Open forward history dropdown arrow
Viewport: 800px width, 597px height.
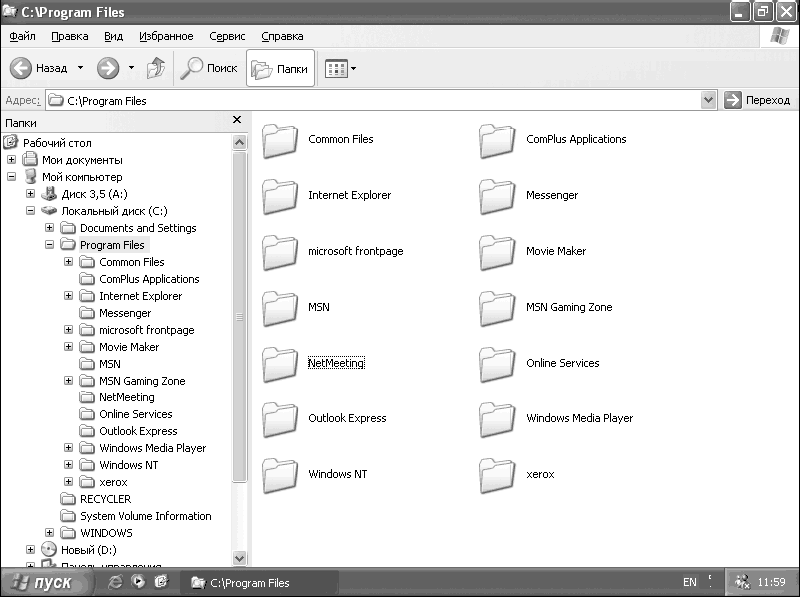(131, 67)
